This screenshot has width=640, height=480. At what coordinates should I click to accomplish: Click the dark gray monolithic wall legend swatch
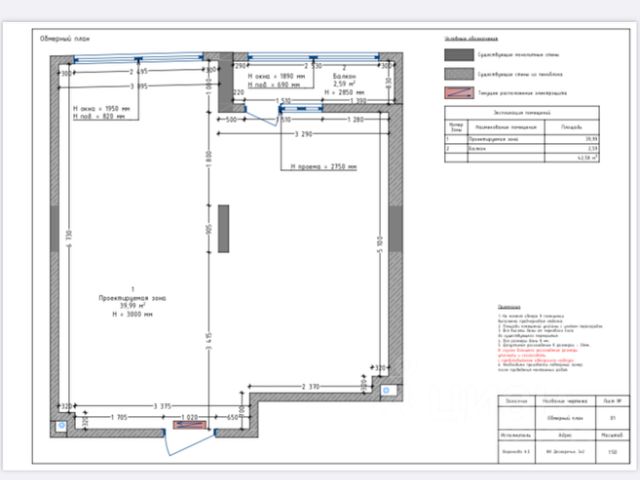(459, 55)
